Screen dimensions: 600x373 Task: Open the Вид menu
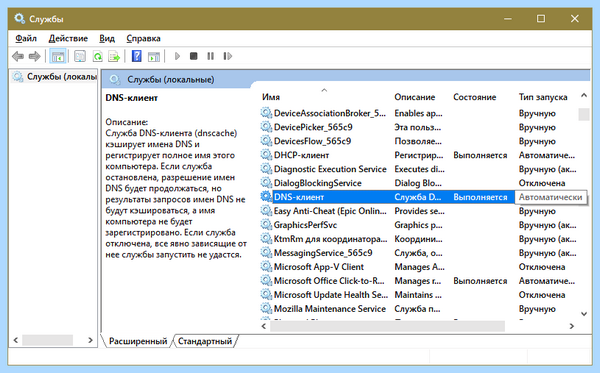107,38
